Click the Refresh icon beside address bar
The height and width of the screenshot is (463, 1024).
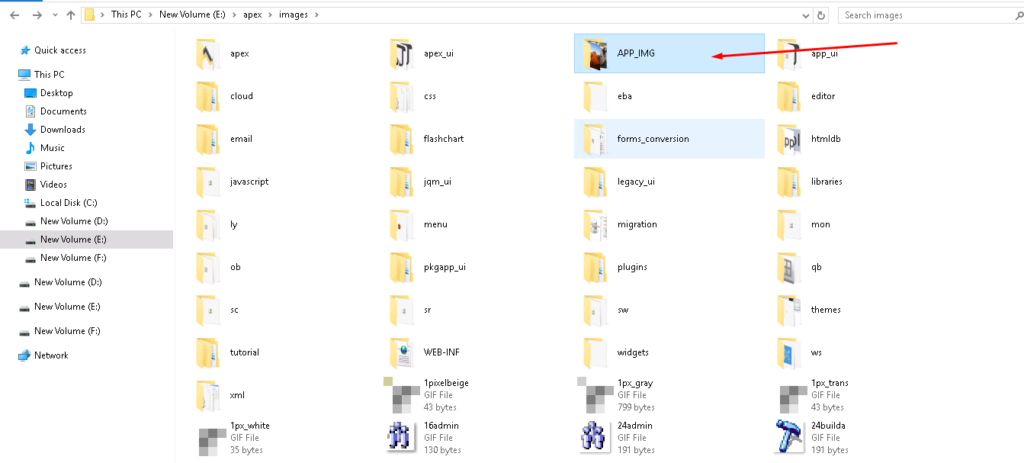[821, 15]
